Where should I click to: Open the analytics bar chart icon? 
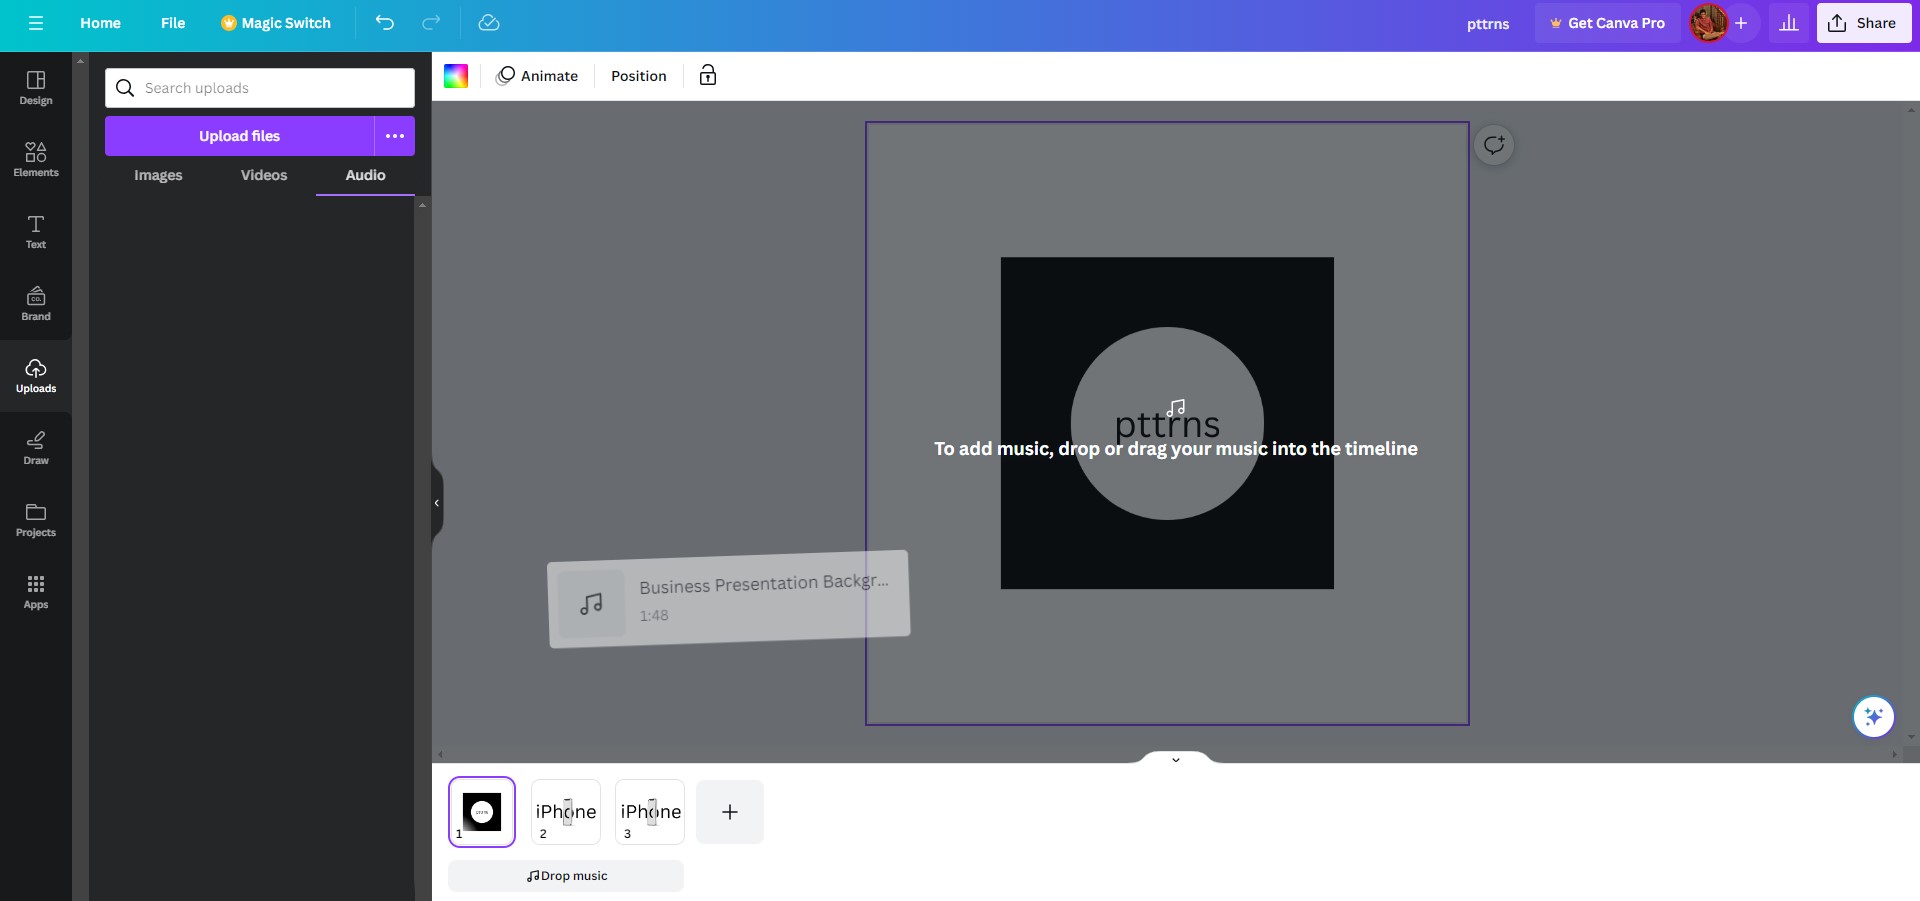click(1789, 23)
